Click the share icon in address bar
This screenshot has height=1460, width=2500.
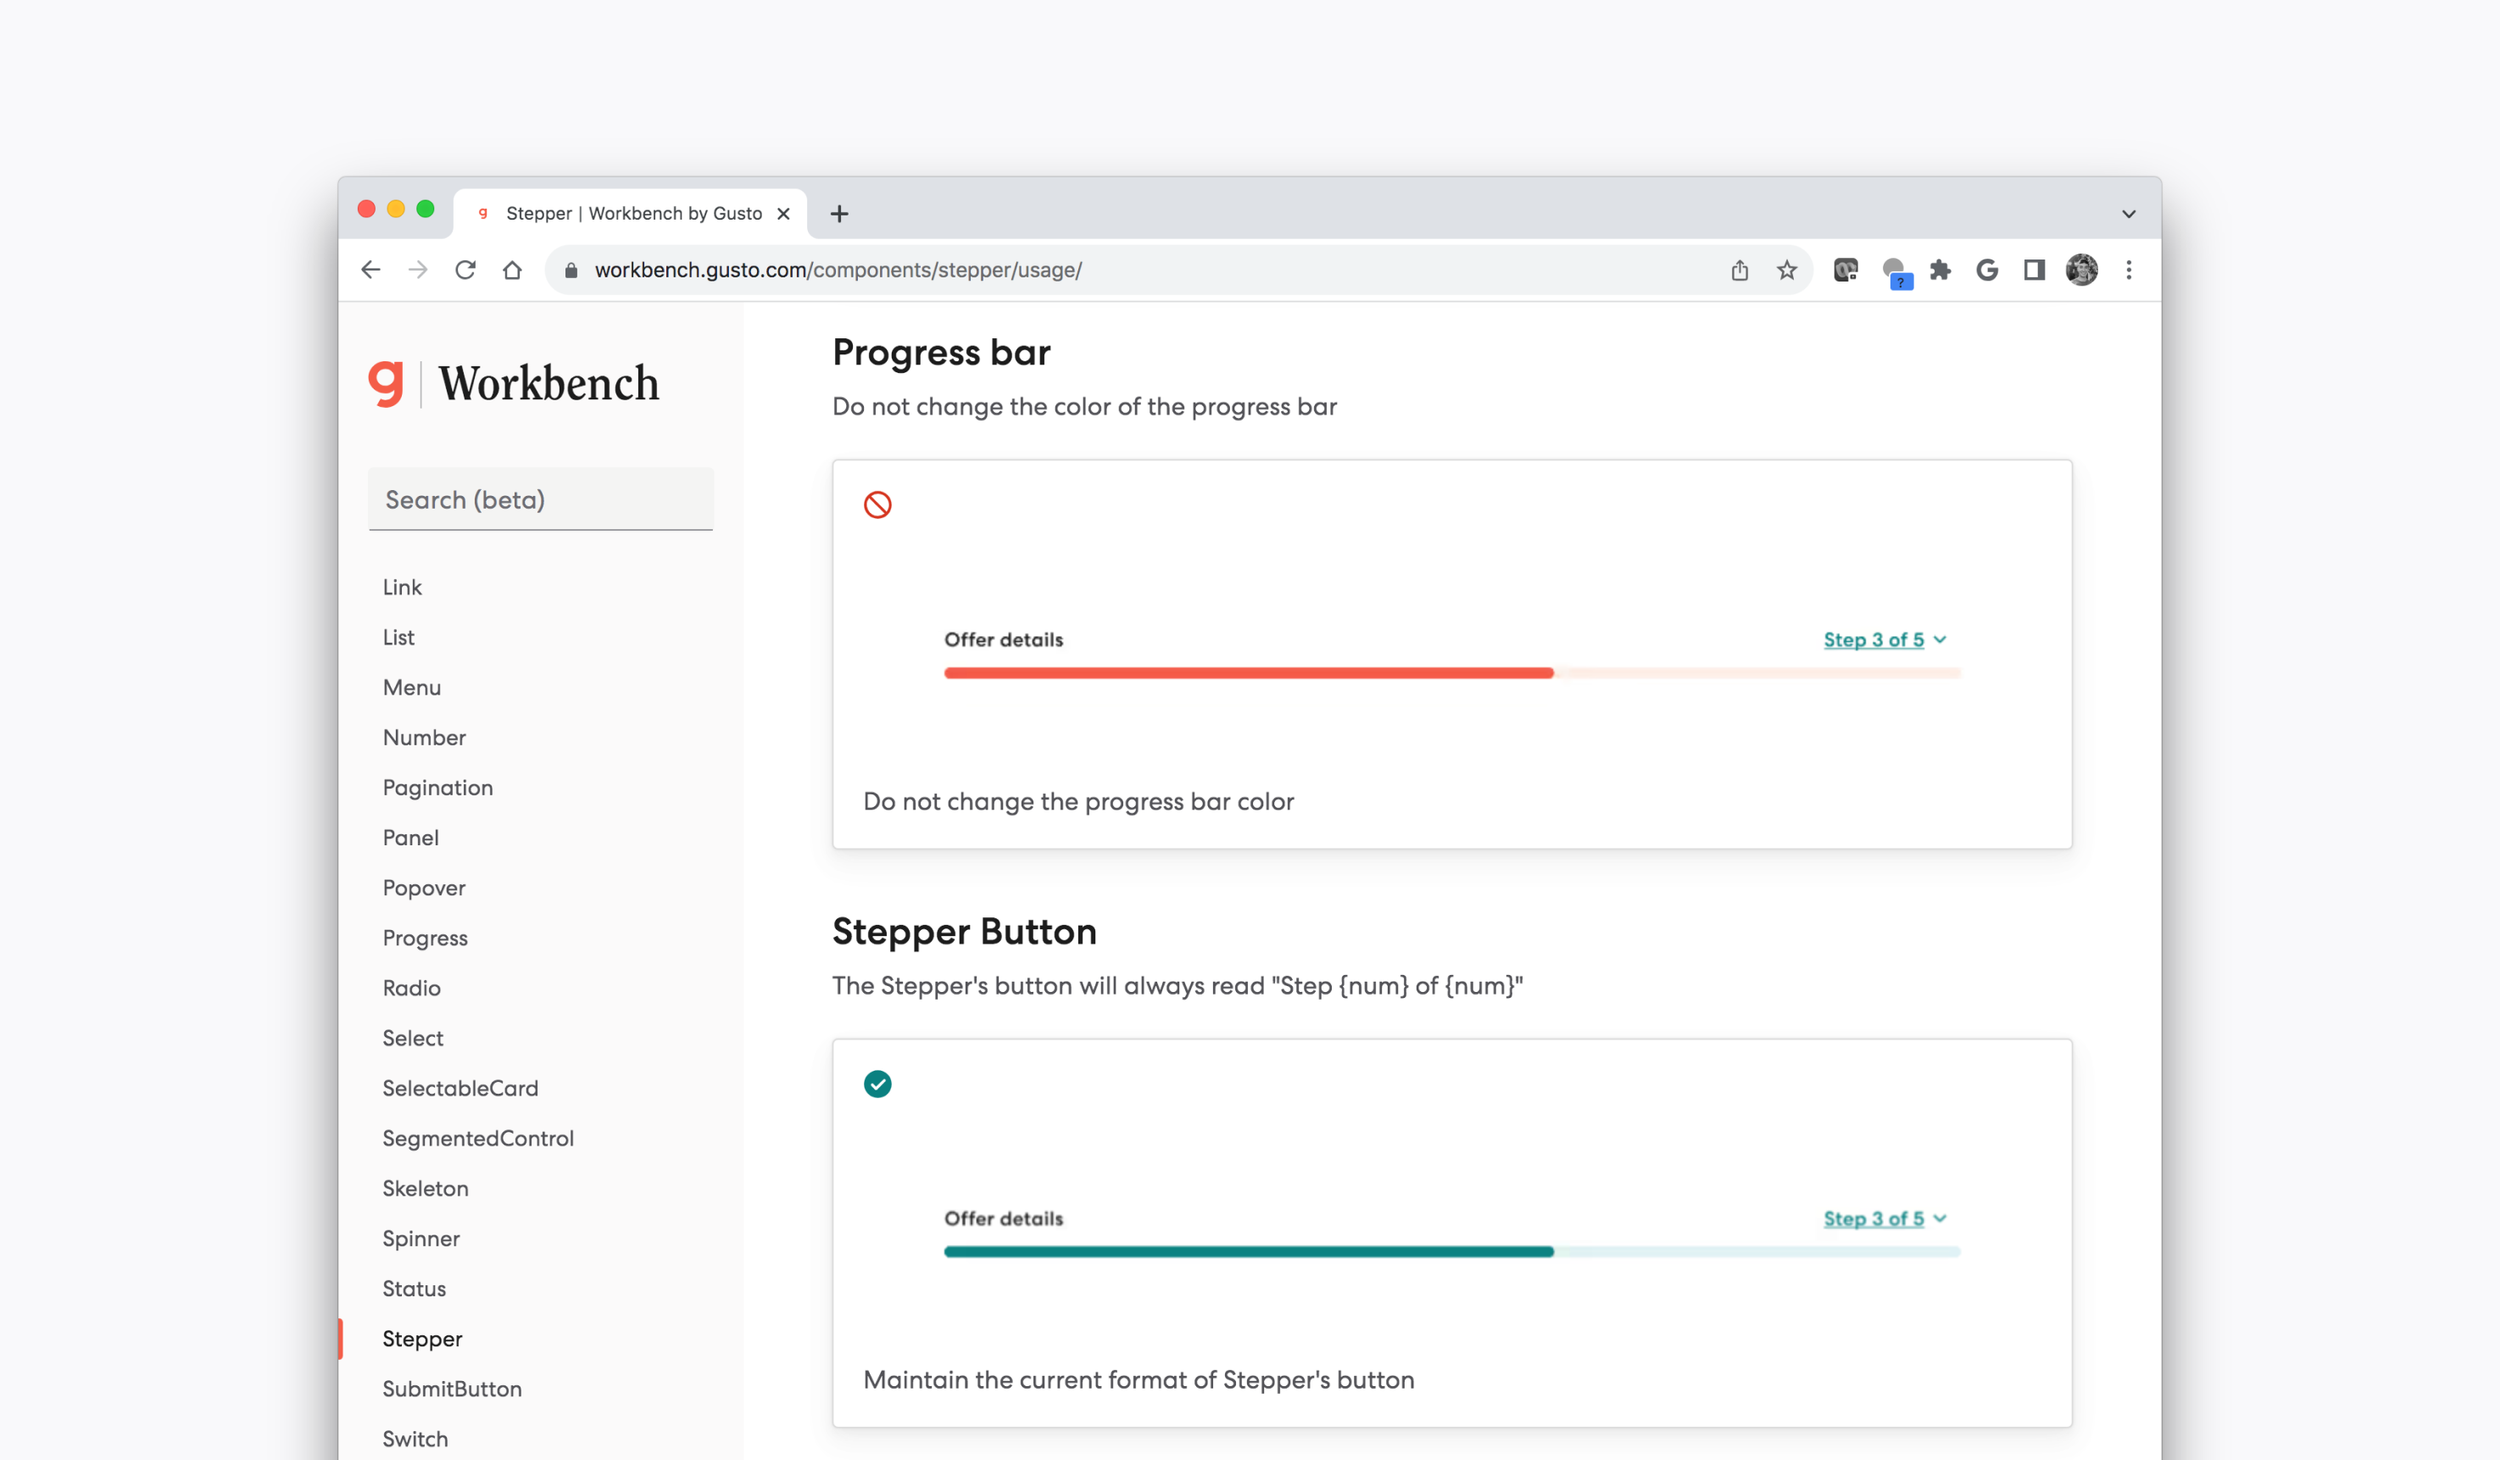point(1740,270)
